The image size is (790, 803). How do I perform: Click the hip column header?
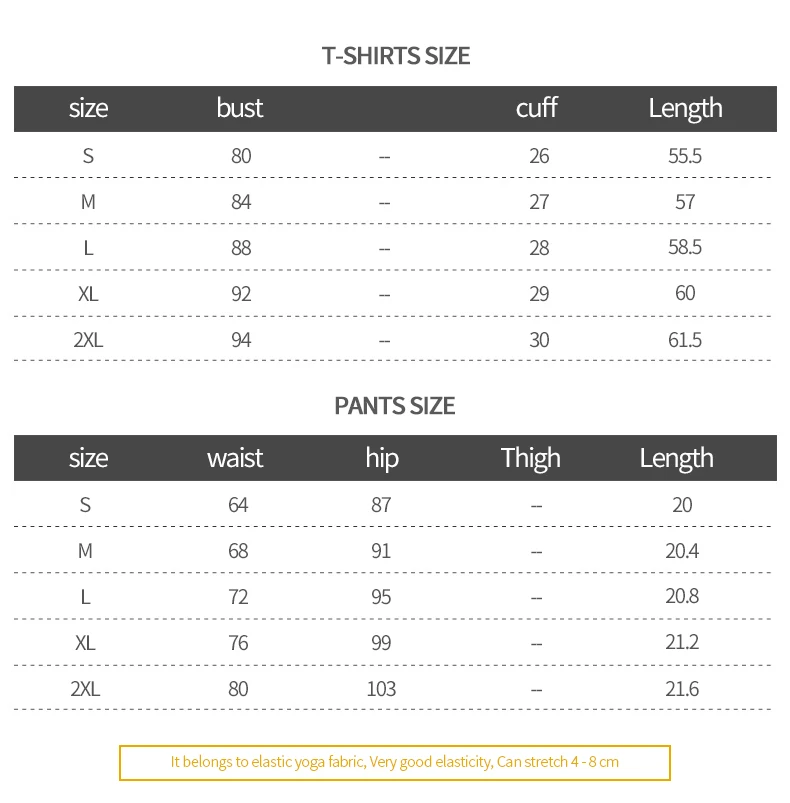[382, 458]
